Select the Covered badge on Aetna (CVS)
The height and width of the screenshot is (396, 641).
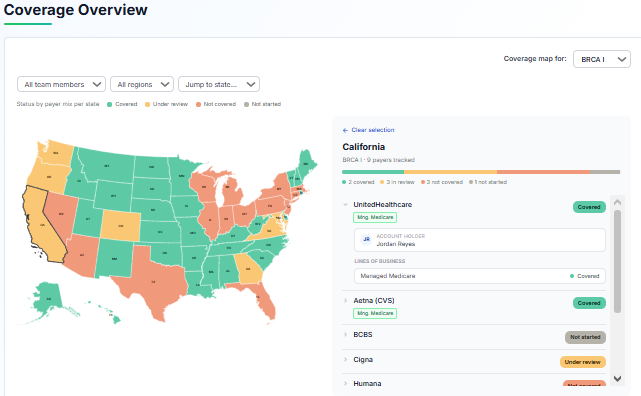tap(589, 303)
